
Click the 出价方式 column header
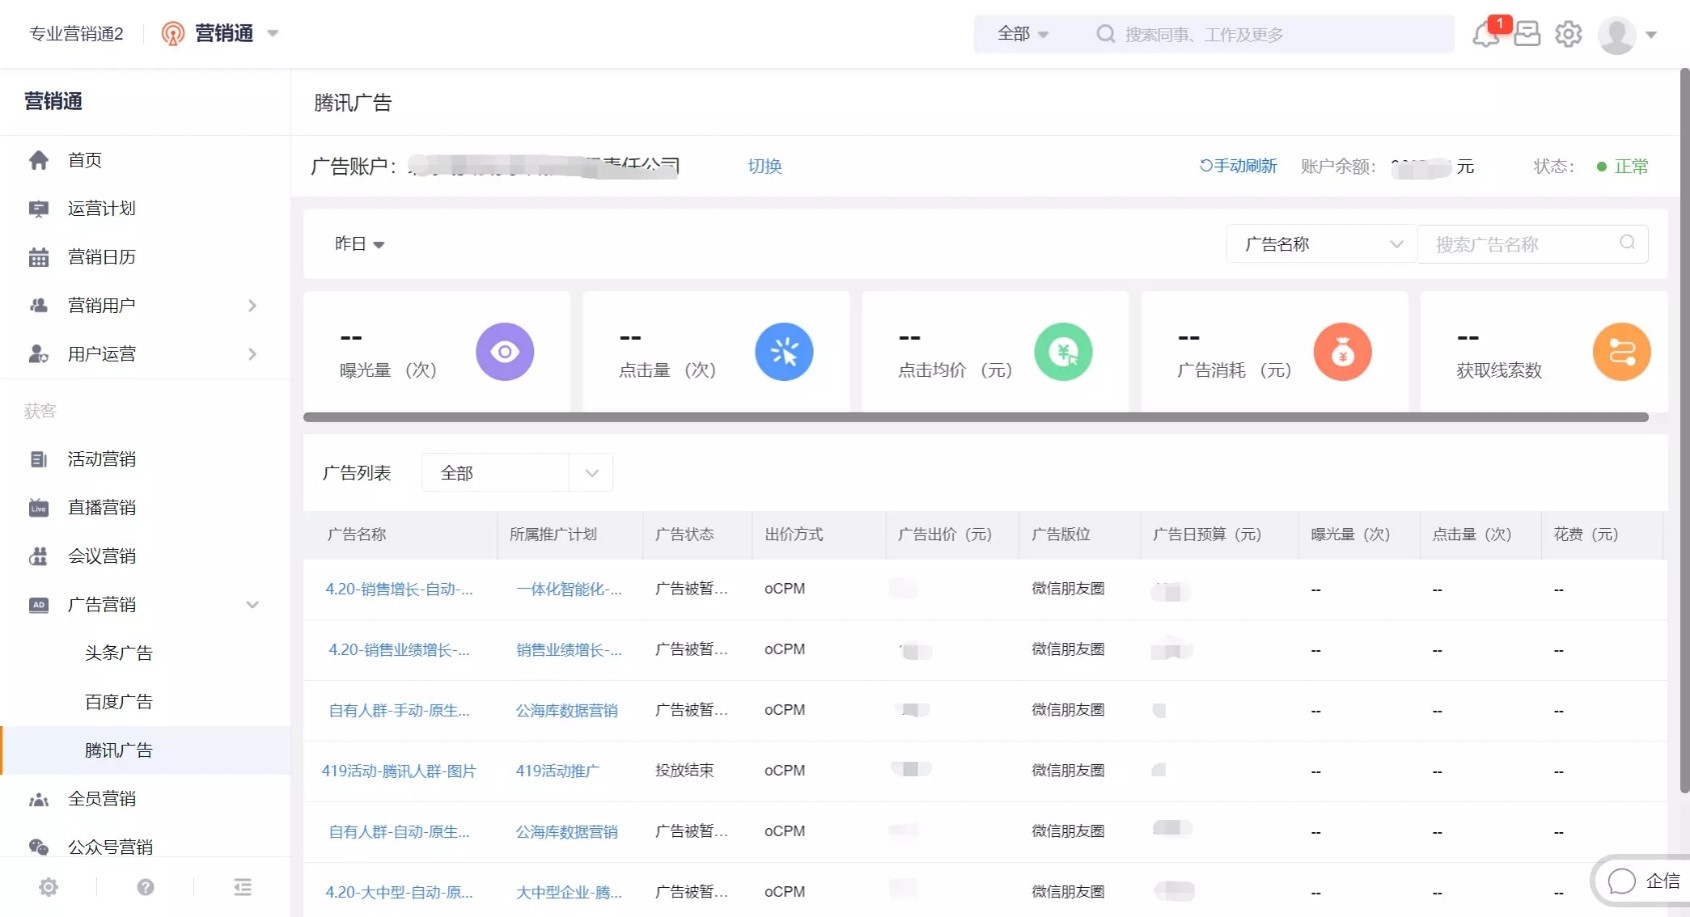click(x=794, y=535)
